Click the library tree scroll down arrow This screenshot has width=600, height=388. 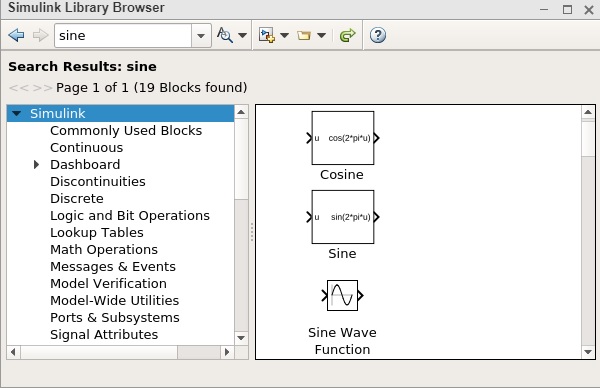point(241,338)
